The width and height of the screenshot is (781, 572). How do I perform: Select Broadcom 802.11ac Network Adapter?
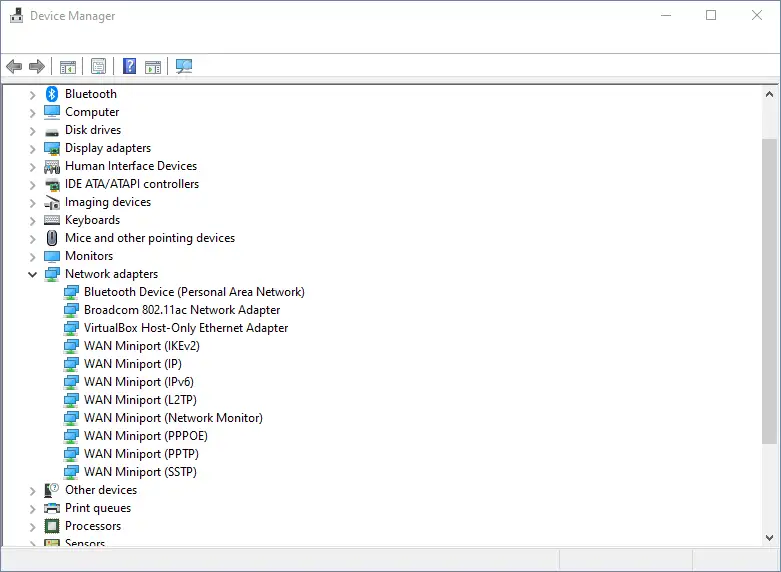(181, 310)
